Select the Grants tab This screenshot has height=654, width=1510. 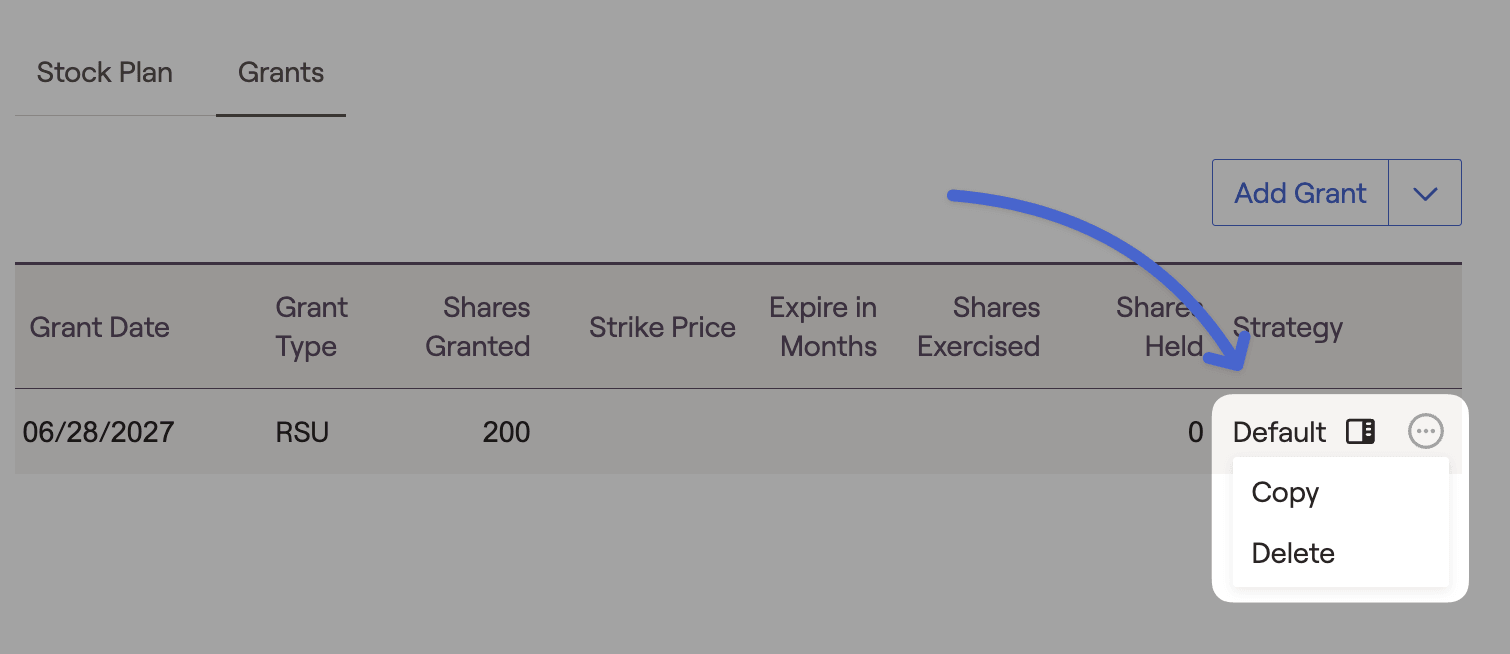[x=281, y=73]
